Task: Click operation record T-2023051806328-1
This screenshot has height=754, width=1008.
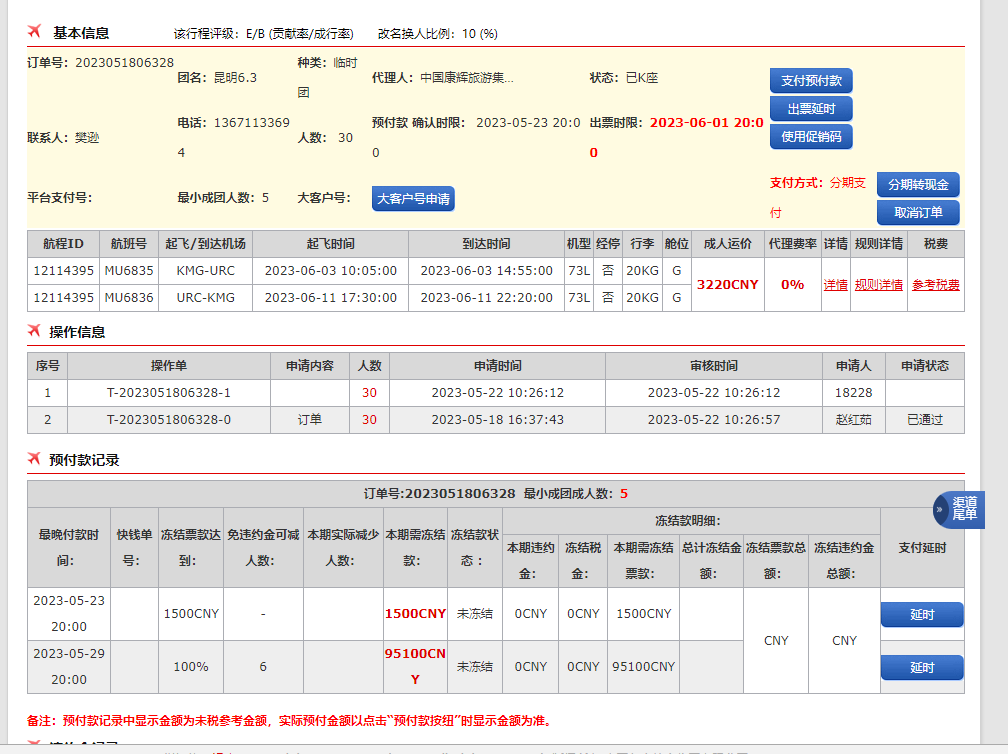Action: tap(168, 393)
